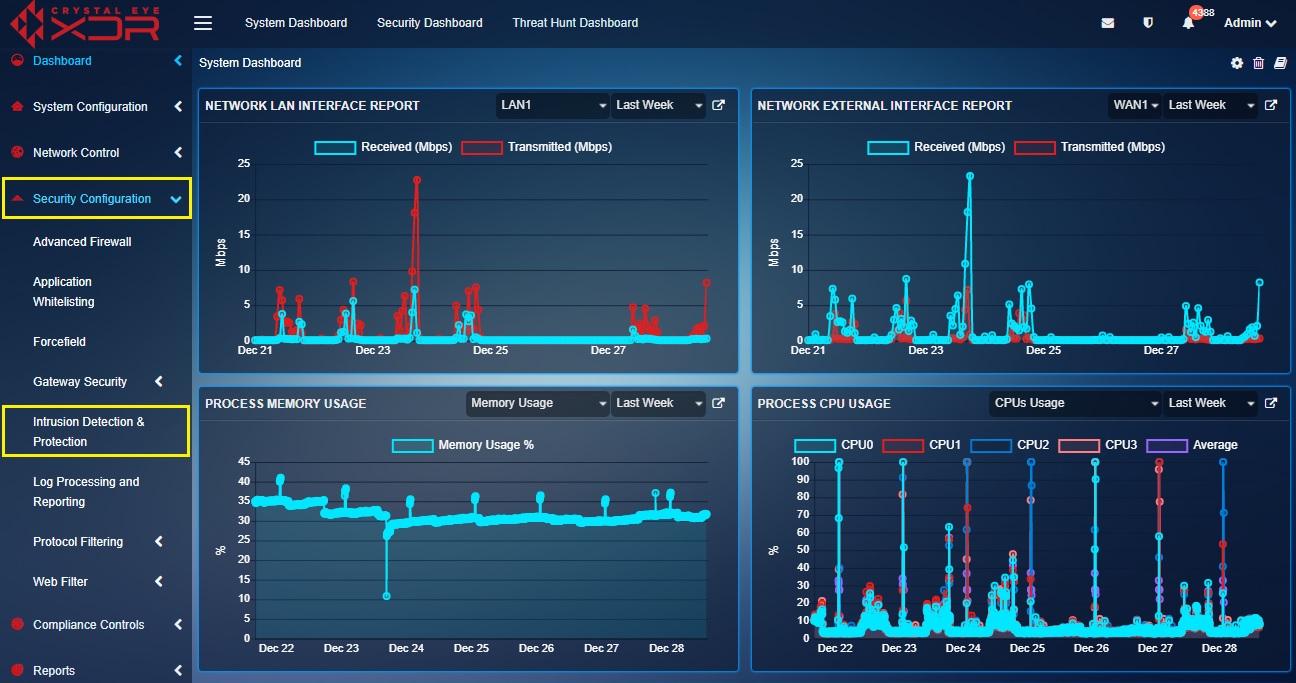Expand the Gateway Security submenu chevron
Screen dimensions: 1296x683
pyautogui.click(x=159, y=382)
